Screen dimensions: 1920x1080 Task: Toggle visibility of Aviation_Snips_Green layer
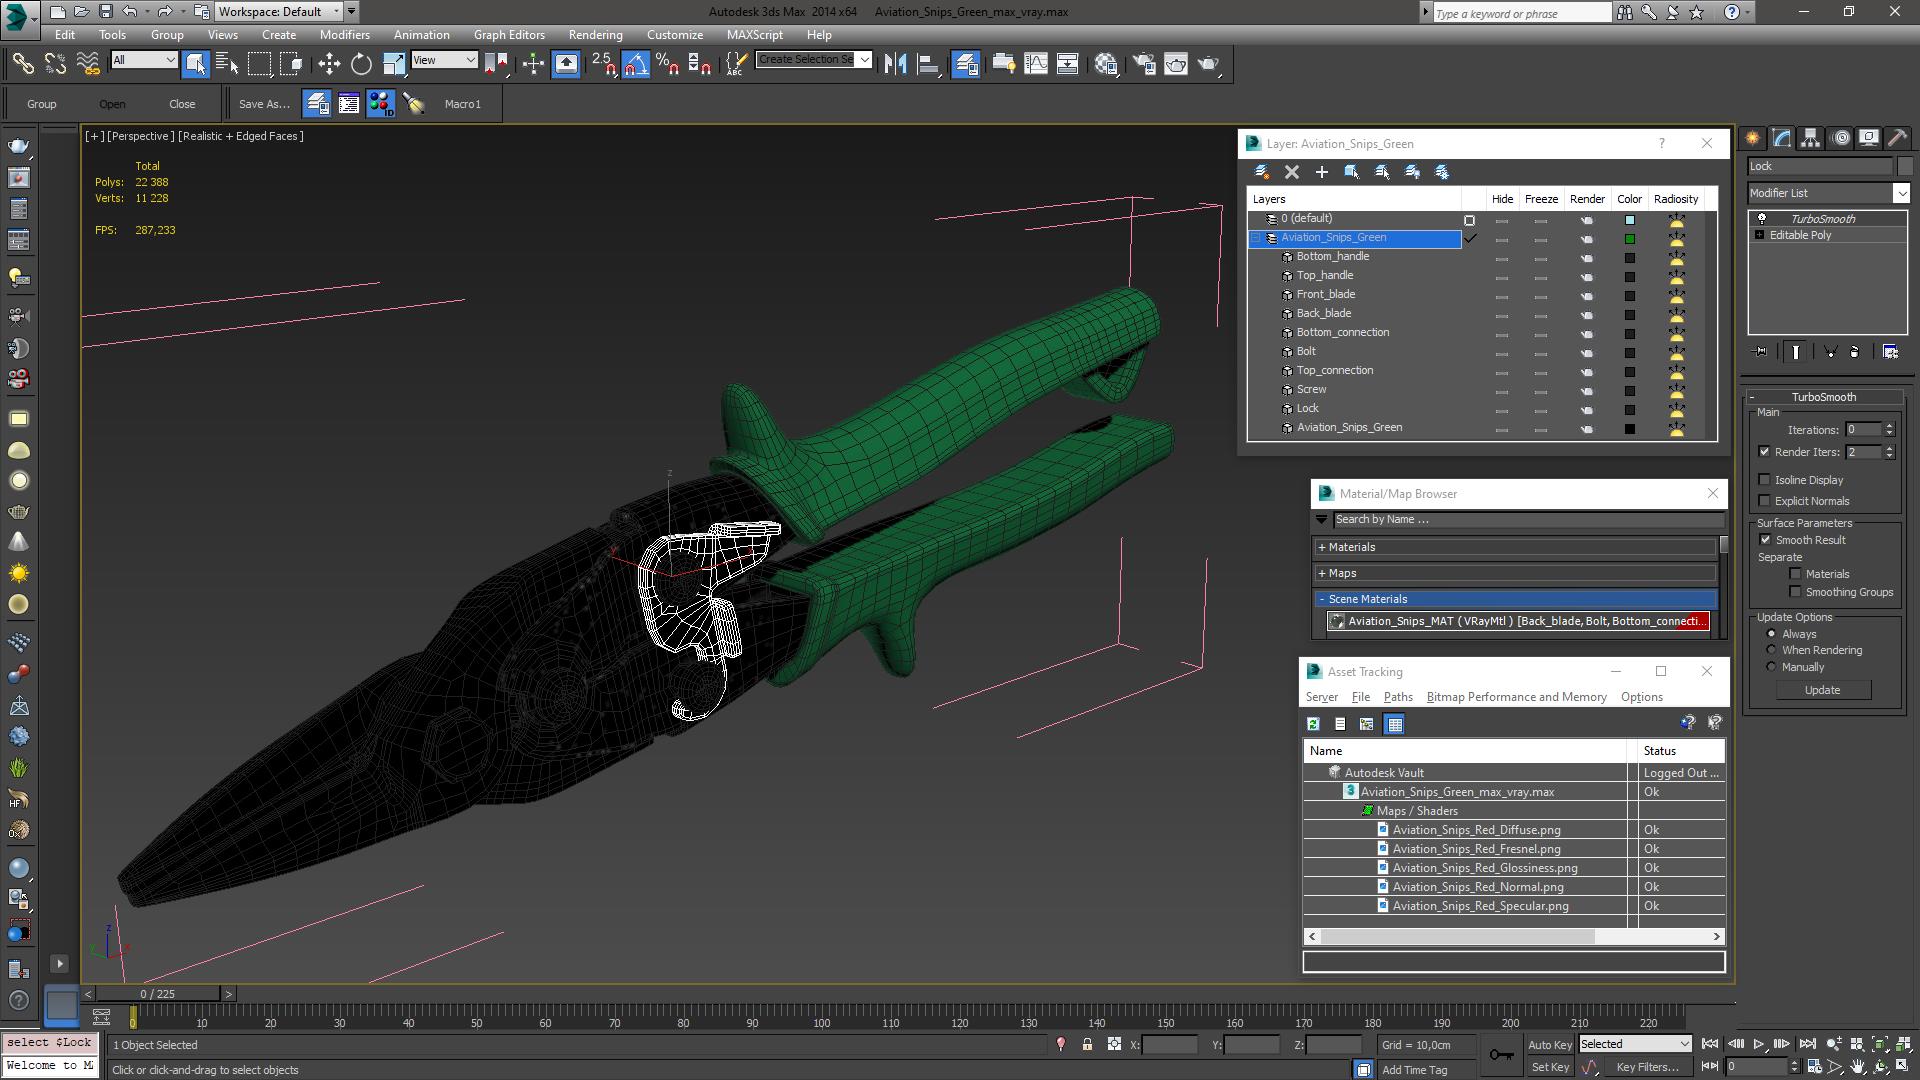coord(1501,236)
